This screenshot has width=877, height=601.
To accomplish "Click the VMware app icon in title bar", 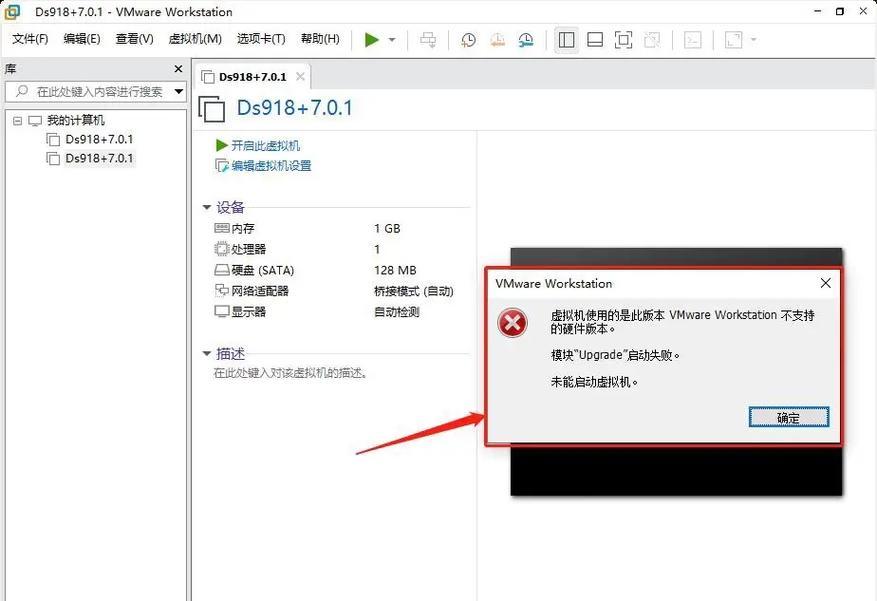I will click(x=12, y=11).
